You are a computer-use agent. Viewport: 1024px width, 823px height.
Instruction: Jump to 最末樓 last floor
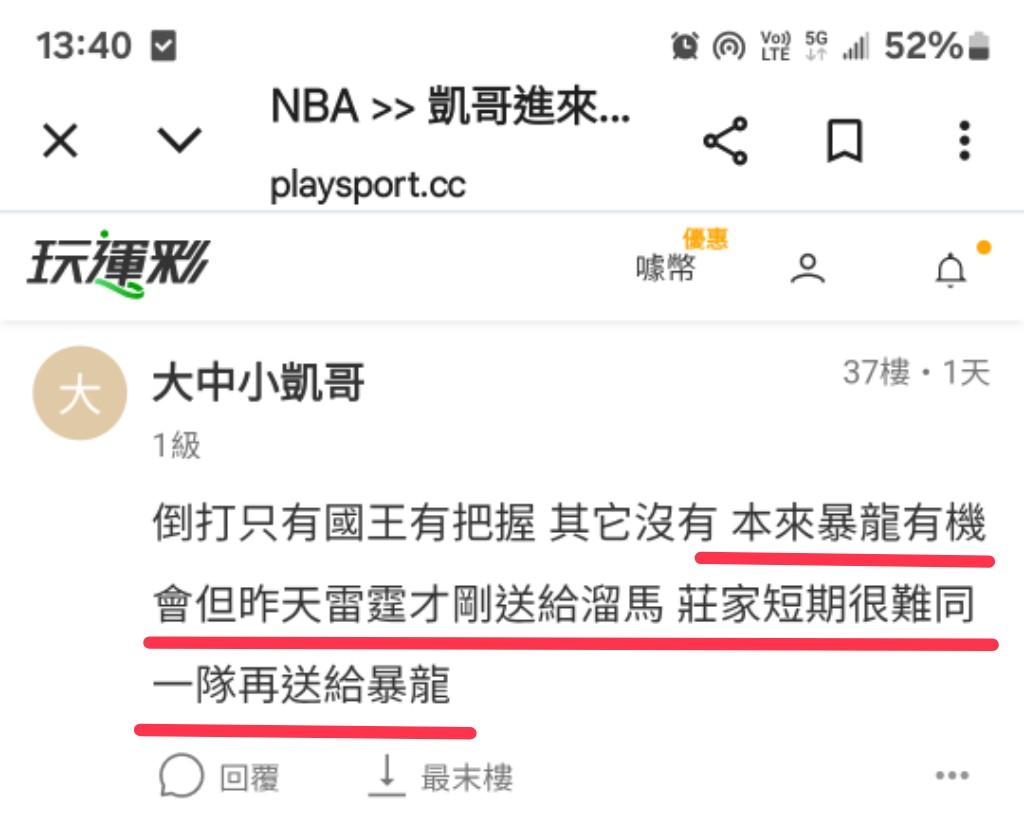(x=467, y=778)
